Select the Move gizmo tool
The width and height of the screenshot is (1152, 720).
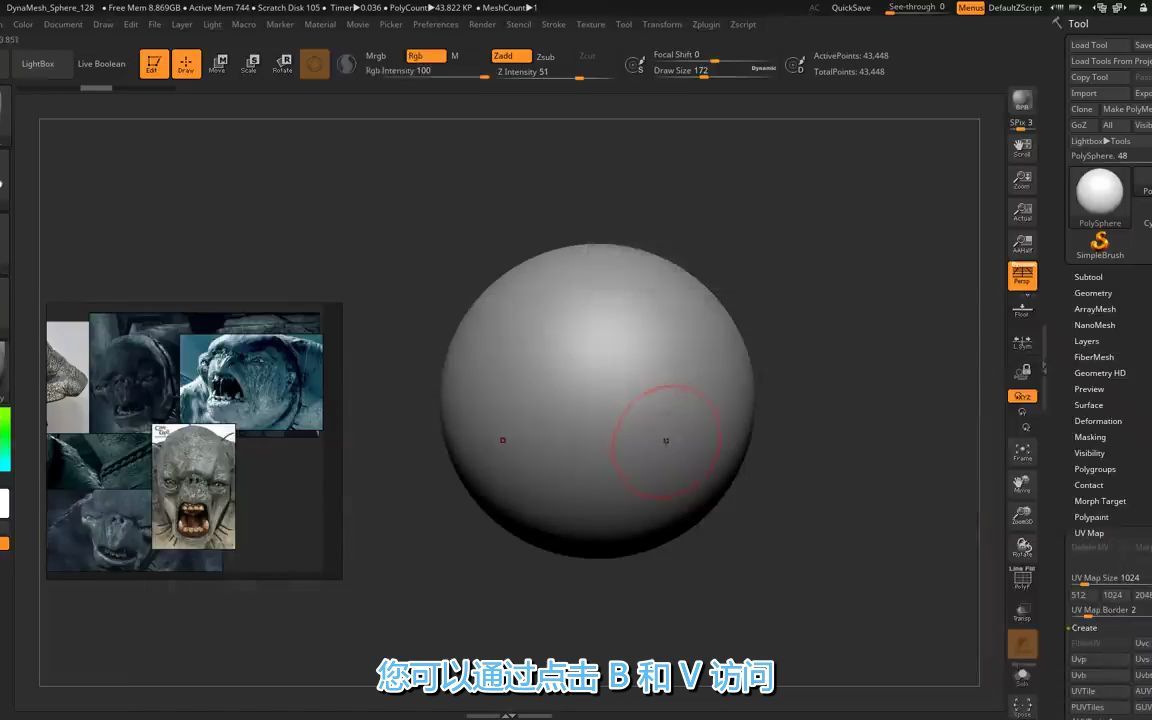(219, 63)
